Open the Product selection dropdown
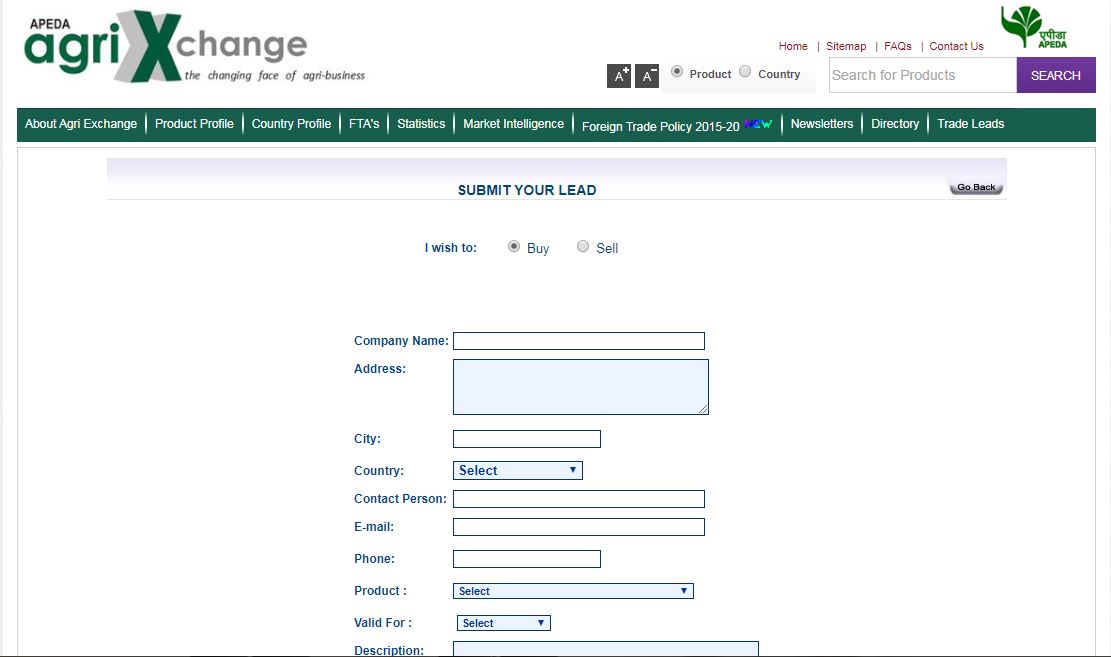 [x=572, y=590]
